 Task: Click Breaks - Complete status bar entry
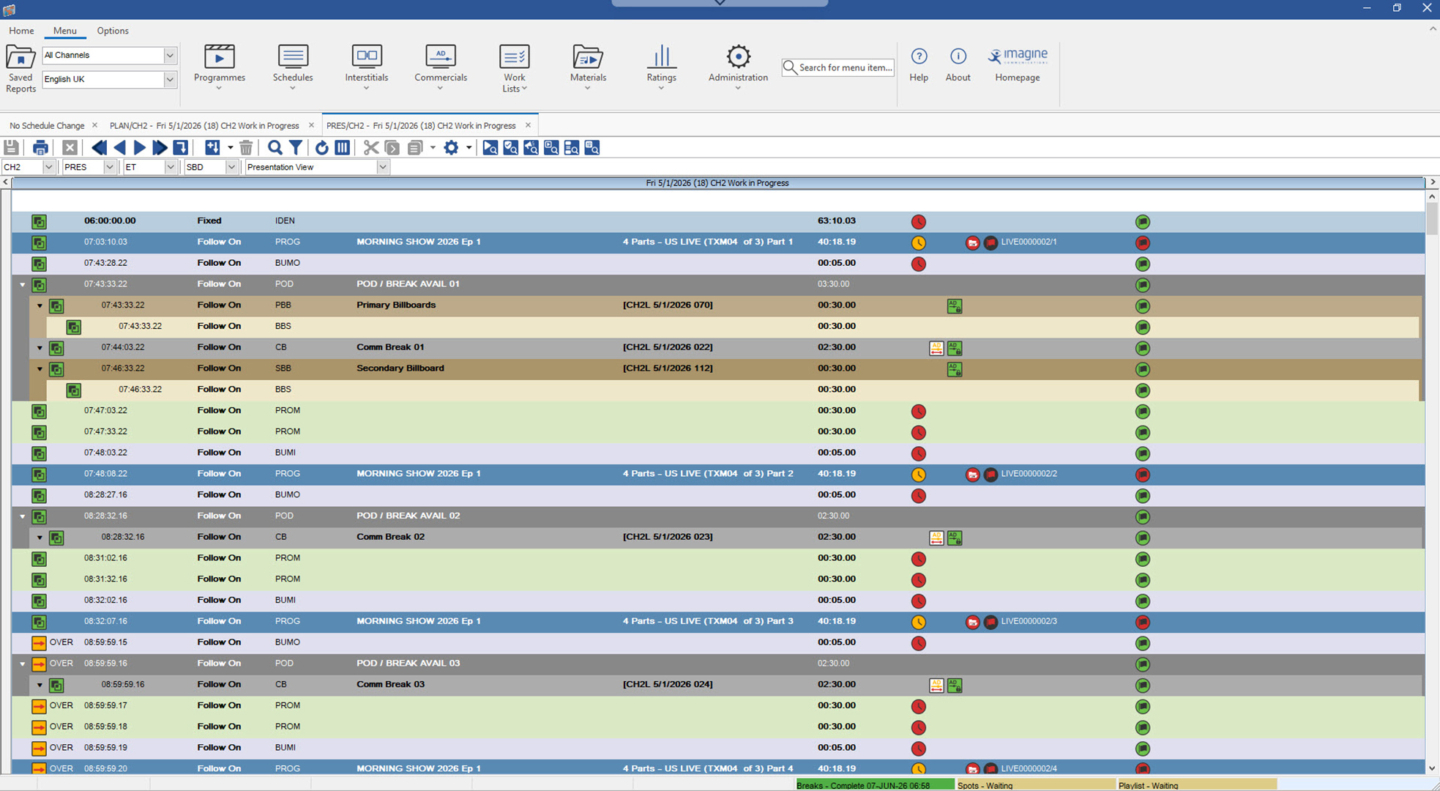pos(875,785)
